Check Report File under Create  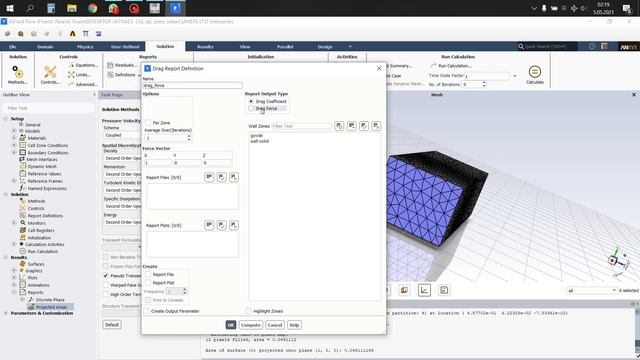148,274
